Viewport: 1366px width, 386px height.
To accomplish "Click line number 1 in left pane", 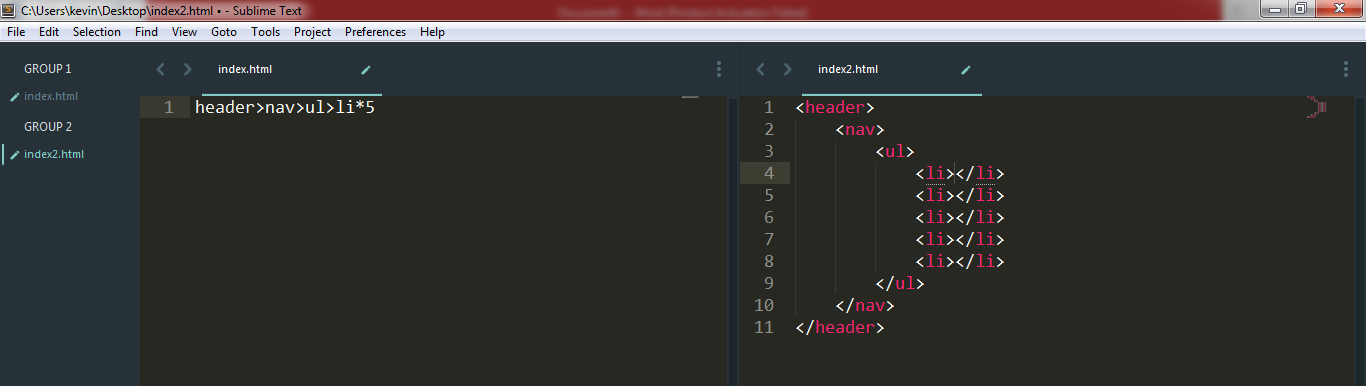I will pyautogui.click(x=169, y=107).
